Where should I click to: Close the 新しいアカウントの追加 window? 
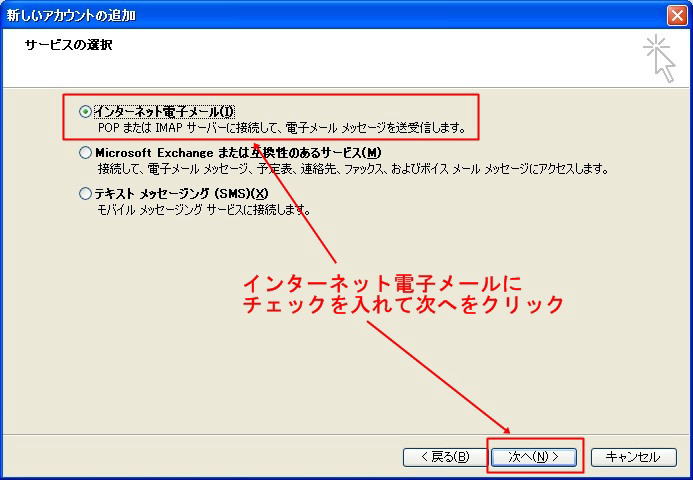tap(677, 16)
